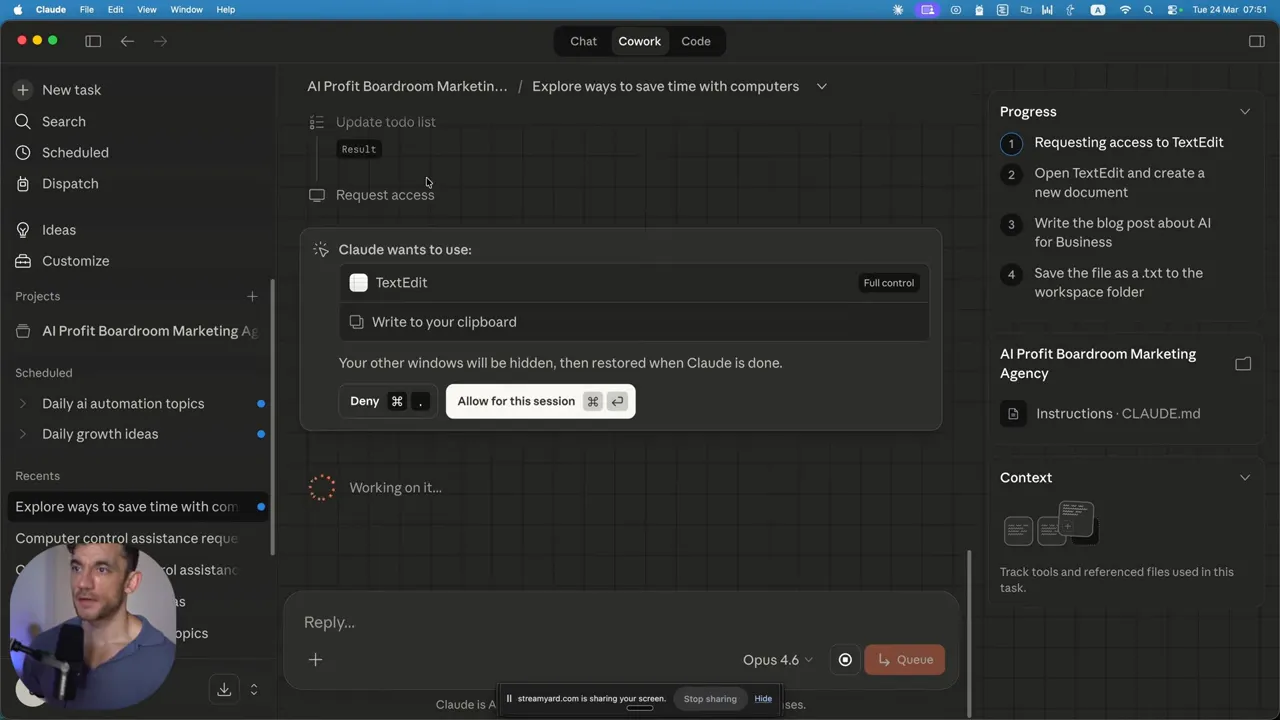
Task: Click Stop sharing in StreamYard bar
Action: coord(710,699)
